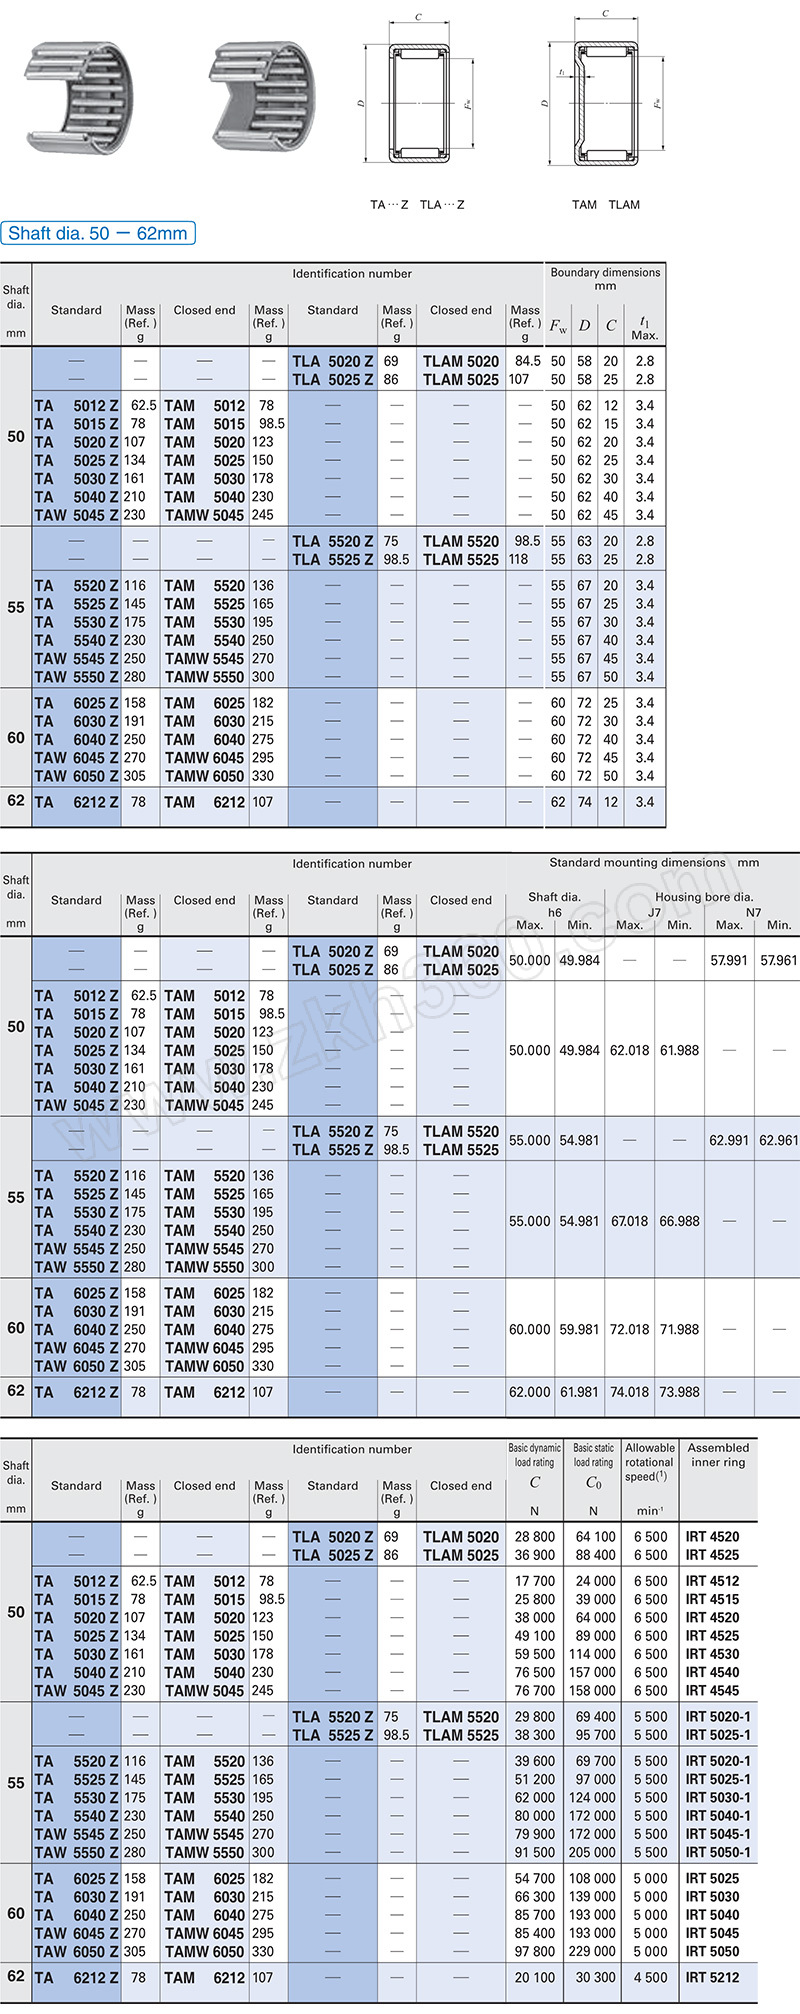
Task: Select inner ring IRT 5030
Action: click(x=713, y=1896)
